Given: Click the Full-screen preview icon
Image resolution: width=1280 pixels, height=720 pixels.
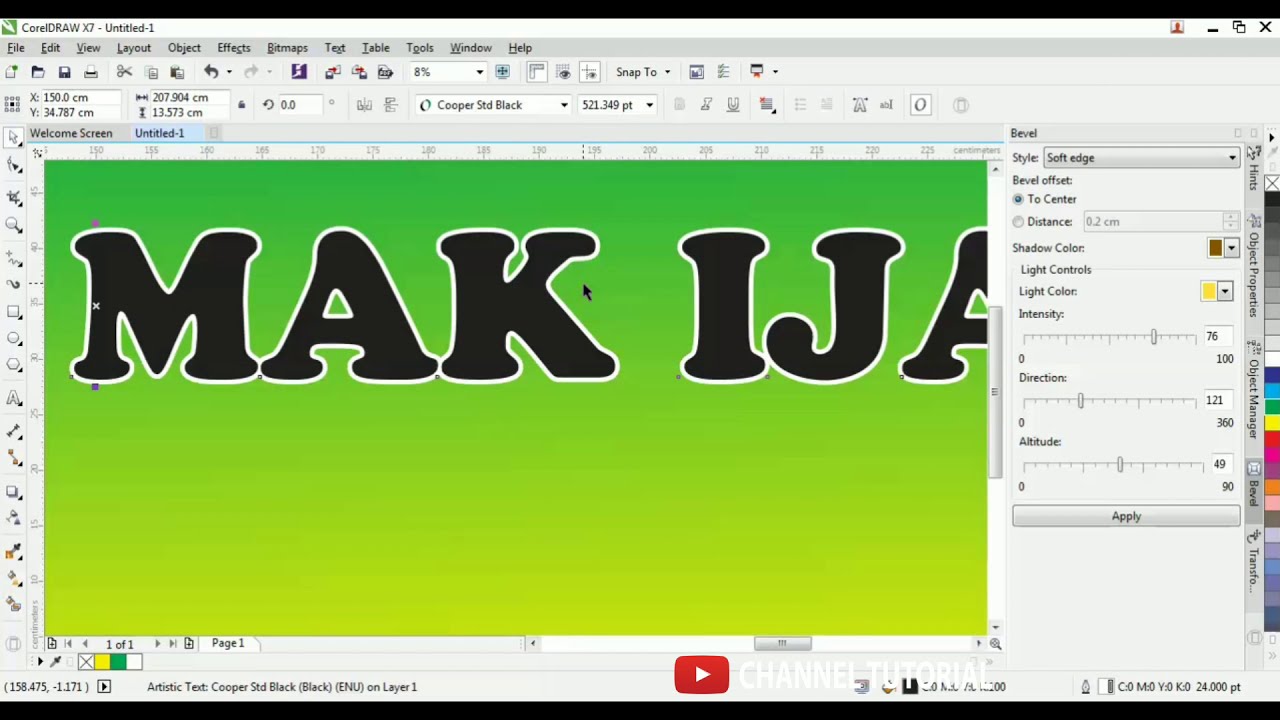Looking at the screenshot, I should pos(503,72).
